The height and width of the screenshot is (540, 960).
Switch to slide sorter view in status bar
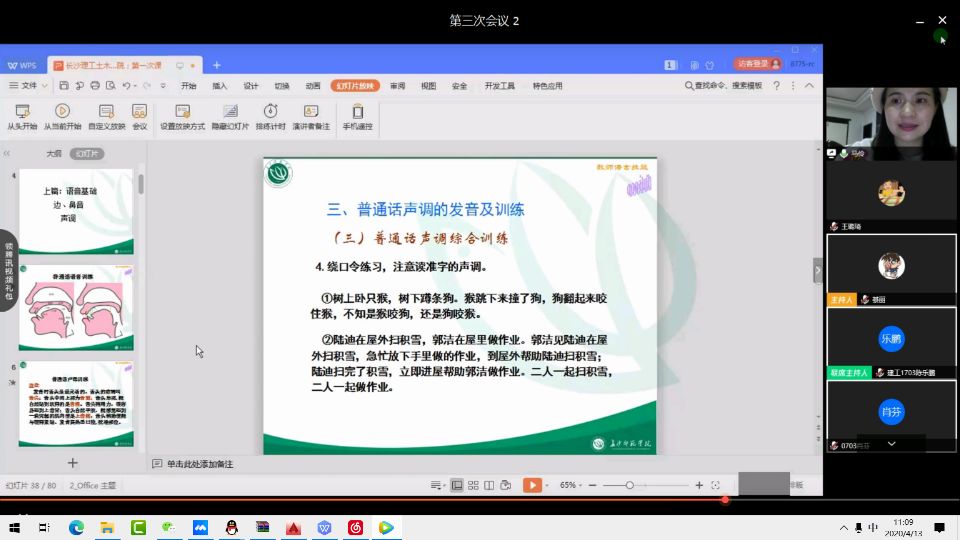click(x=473, y=485)
